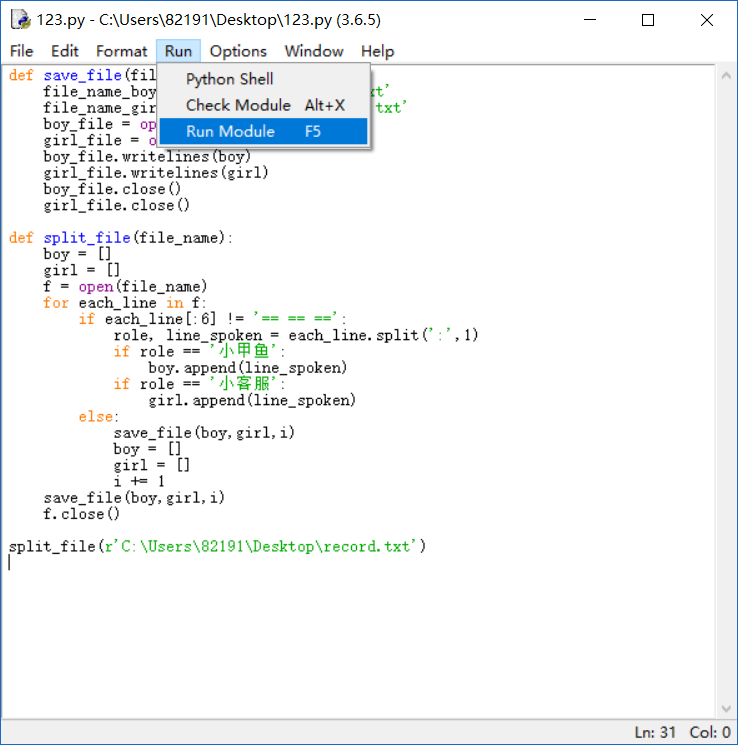Maximize the 123.py editor window
Image resolution: width=738 pixels, height=745 pixels.
tap(648, 20)
